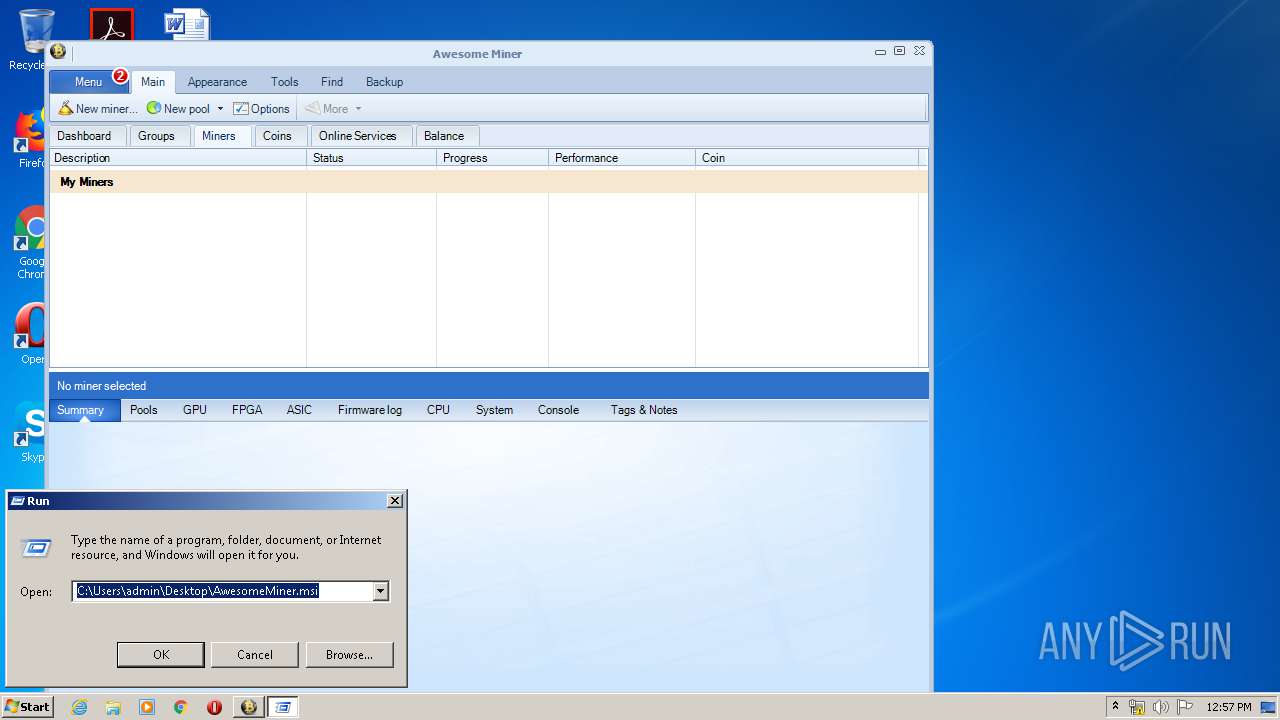Switch to the Main ribbon tab

tap(153, 82)
